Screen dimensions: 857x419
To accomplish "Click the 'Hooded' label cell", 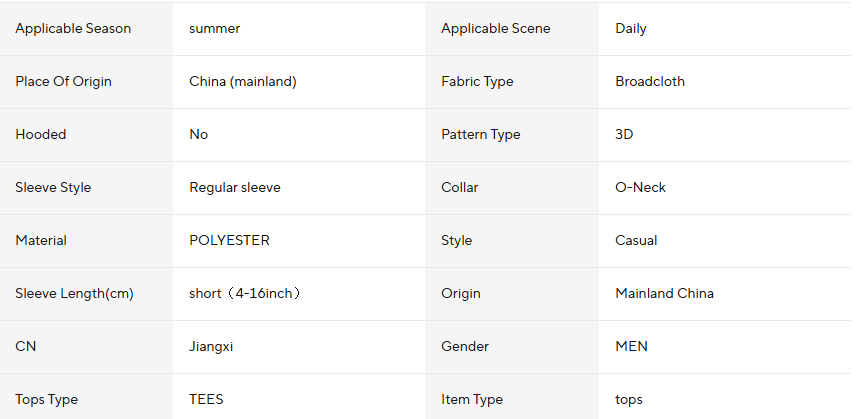I will (x=41, y=135).
